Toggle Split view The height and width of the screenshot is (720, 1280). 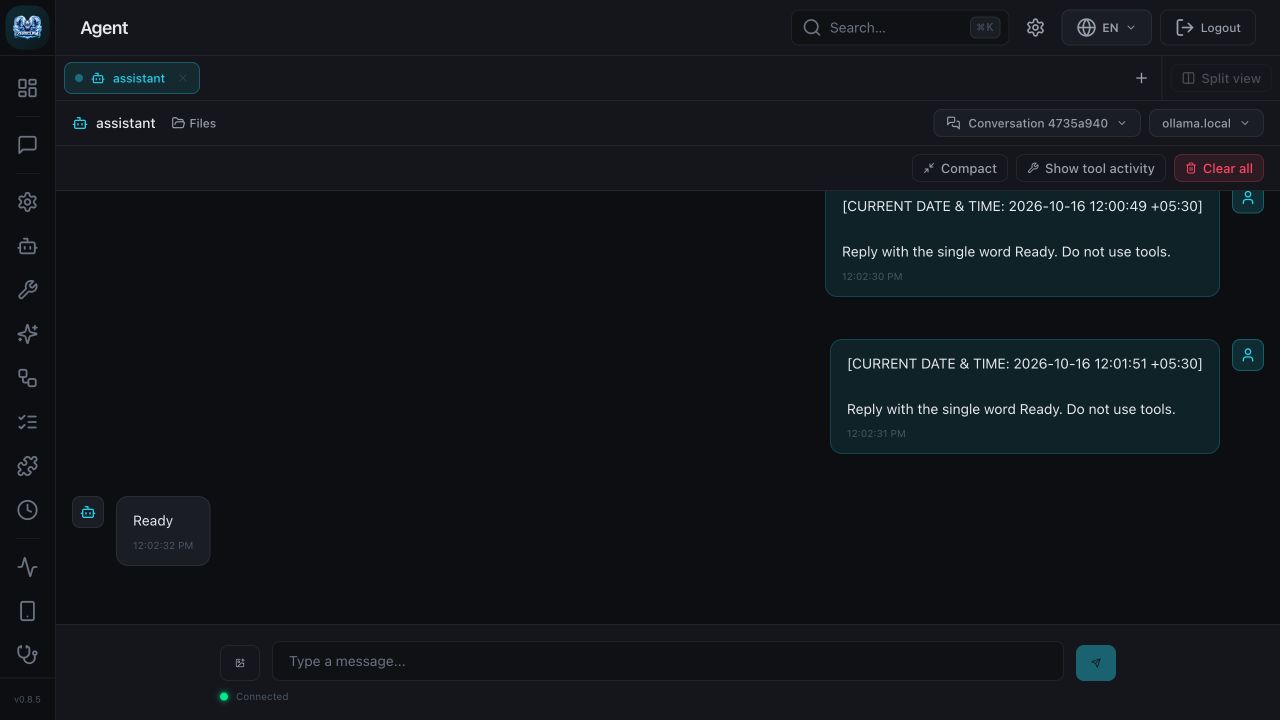tap(1221, 78)
